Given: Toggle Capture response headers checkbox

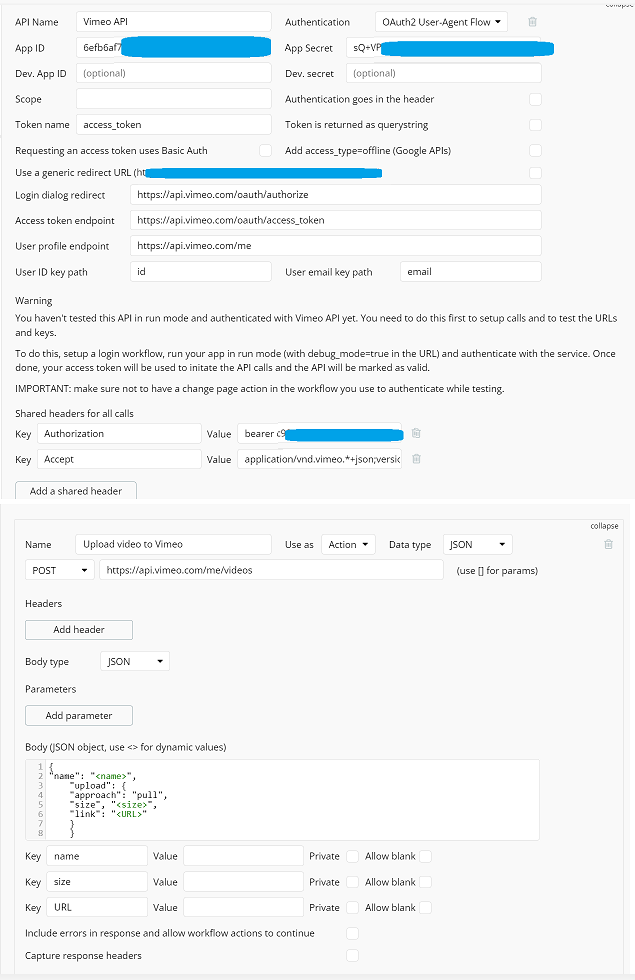Looking at the screenshot, I should [352, 956].
